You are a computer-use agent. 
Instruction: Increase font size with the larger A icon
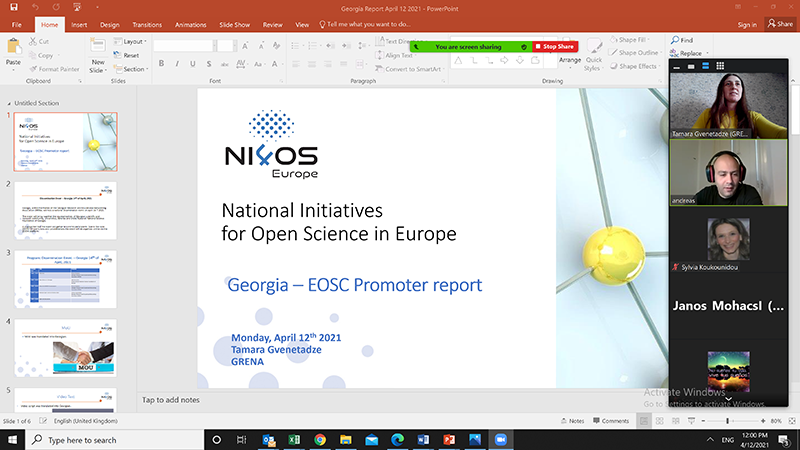coord(245,46)
